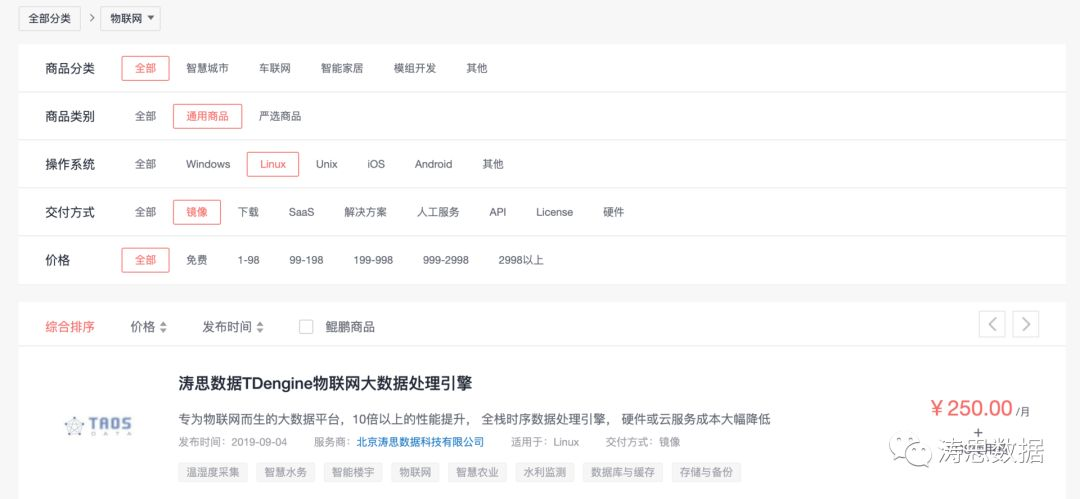Filter delivery method by 下载
The width and height of the screenshot is (1080, 499).
[x=248, y=212]
